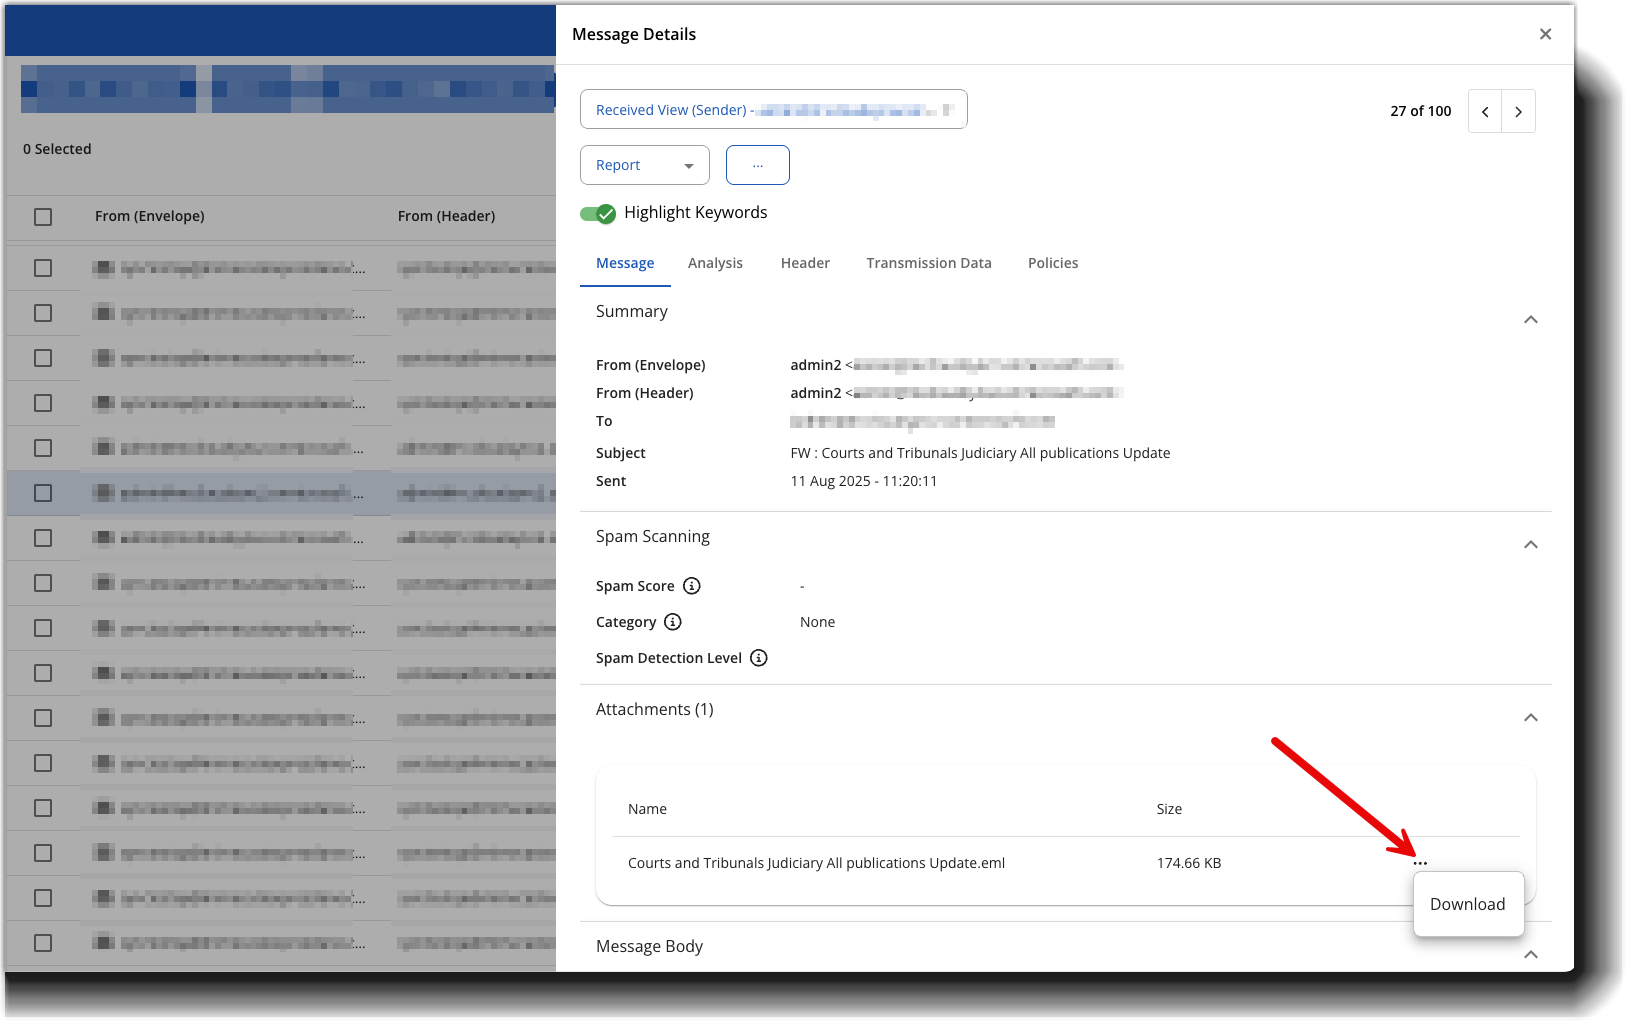Open the Report dropdown
Viewport: 1627px width, 1022px height.
644,165
